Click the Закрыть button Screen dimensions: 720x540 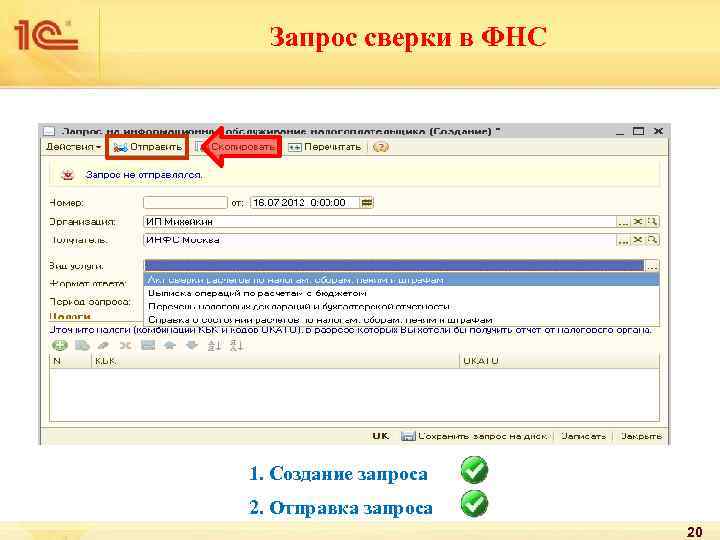click(641, 436)
